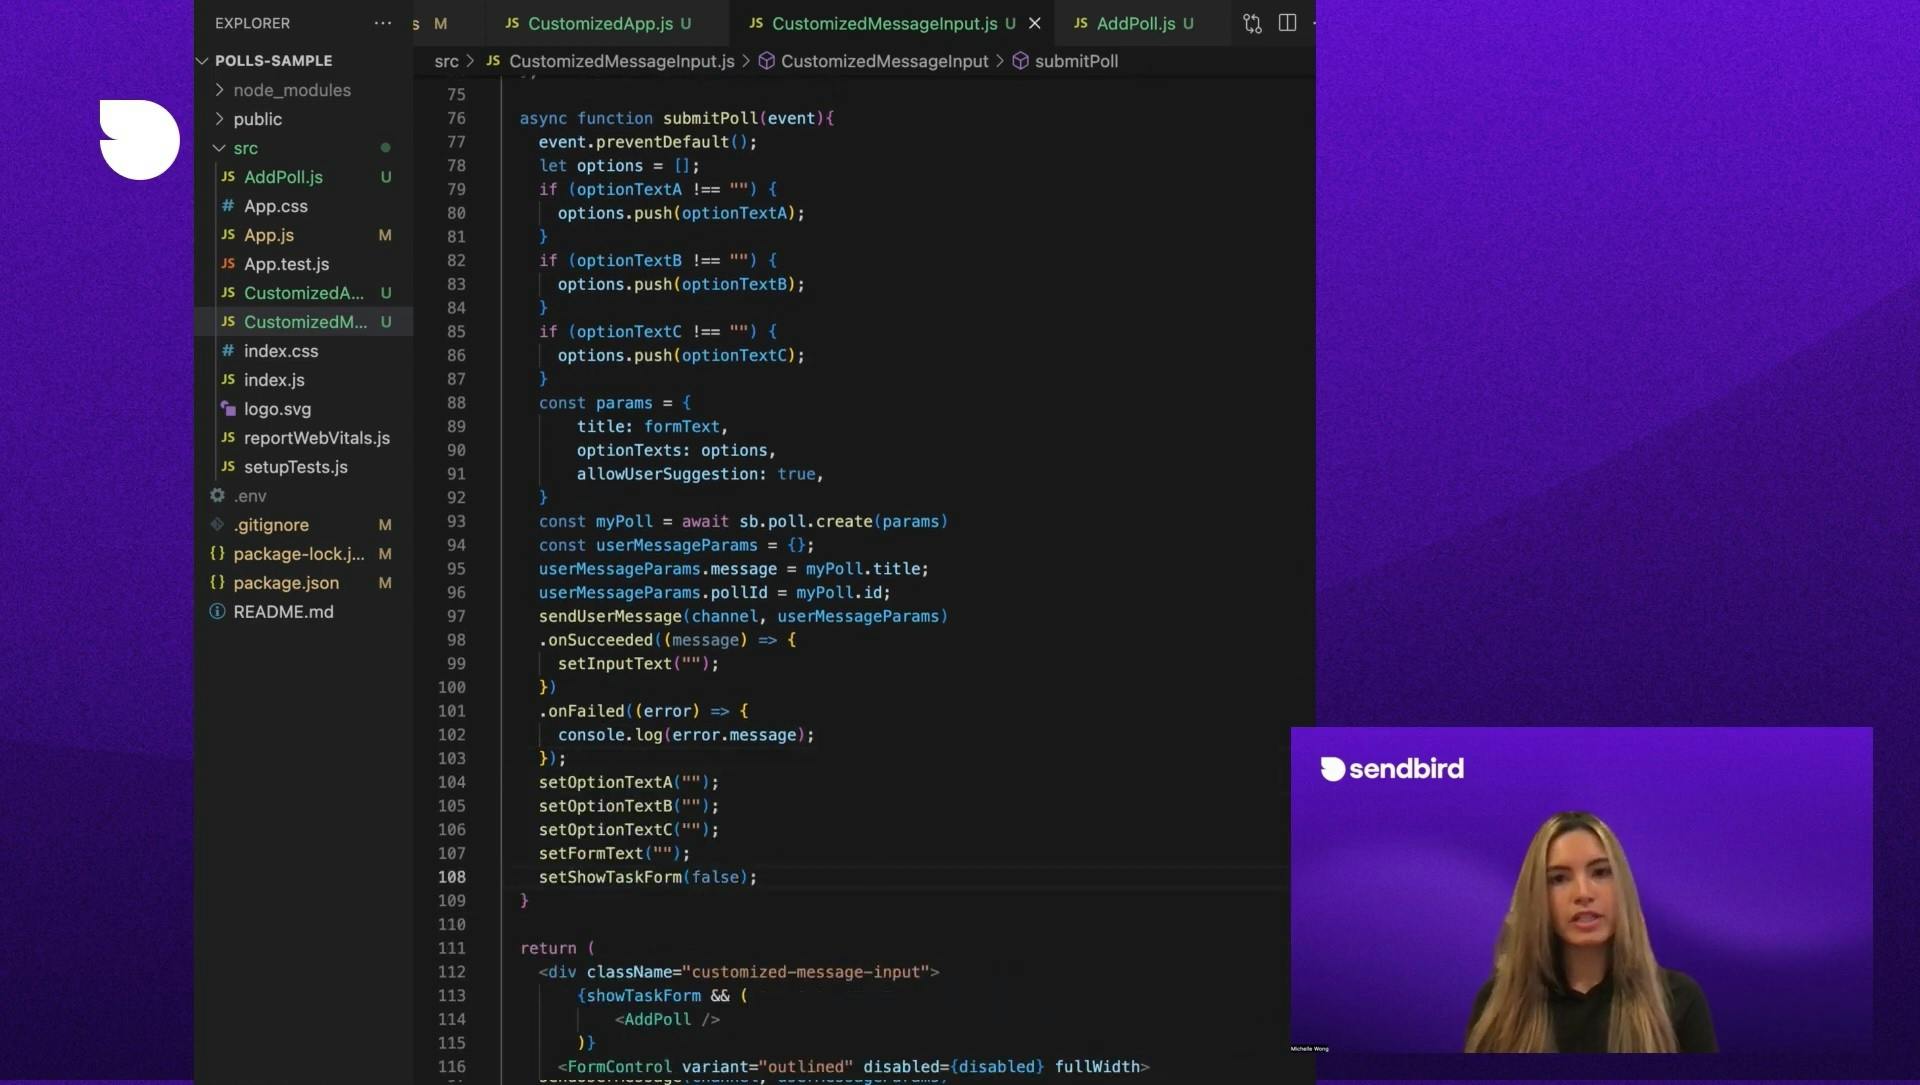Select the package.json file
Screen dimensions: 1920x1085
tap(285, 581)
